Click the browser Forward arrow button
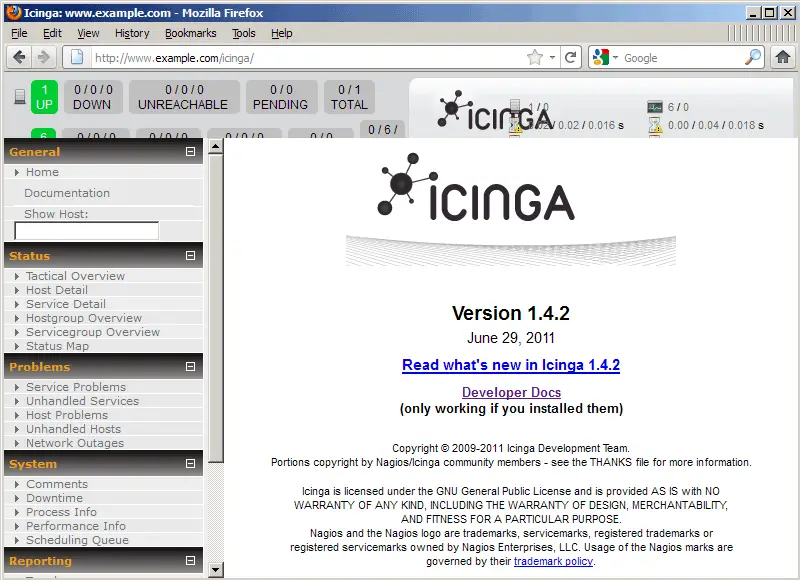 coord(44,57)
